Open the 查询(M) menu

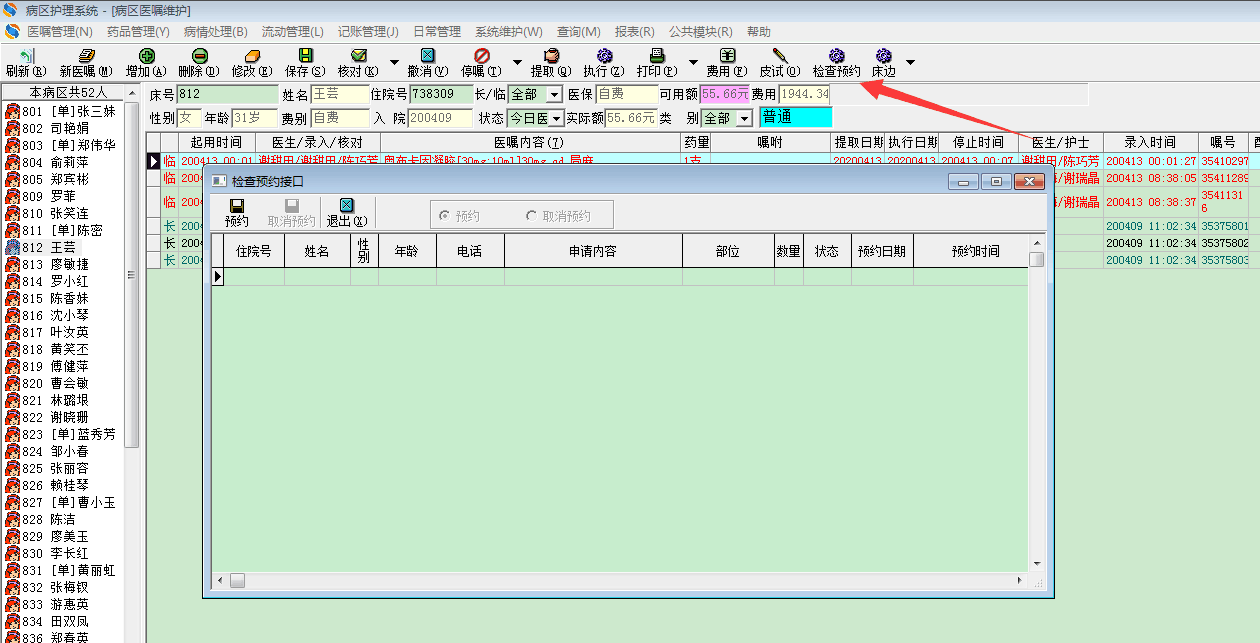(579, 32)
